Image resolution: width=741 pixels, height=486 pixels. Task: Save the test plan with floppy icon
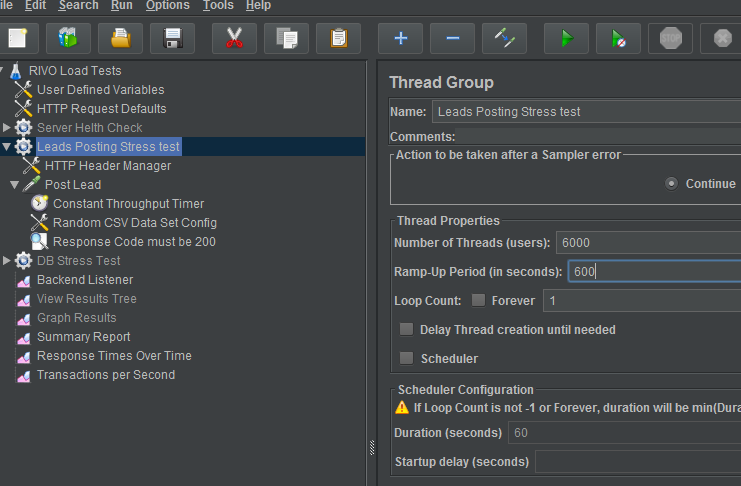tap(172, 38)
